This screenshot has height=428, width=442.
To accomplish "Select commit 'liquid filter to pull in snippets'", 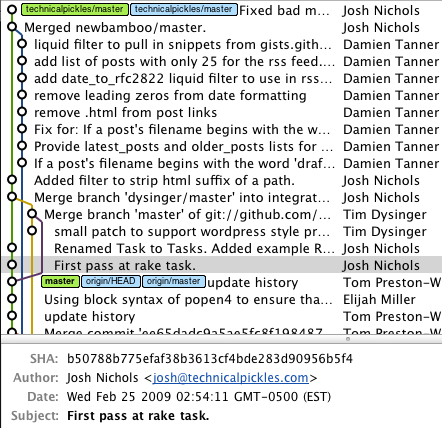I will pos(221,44).
